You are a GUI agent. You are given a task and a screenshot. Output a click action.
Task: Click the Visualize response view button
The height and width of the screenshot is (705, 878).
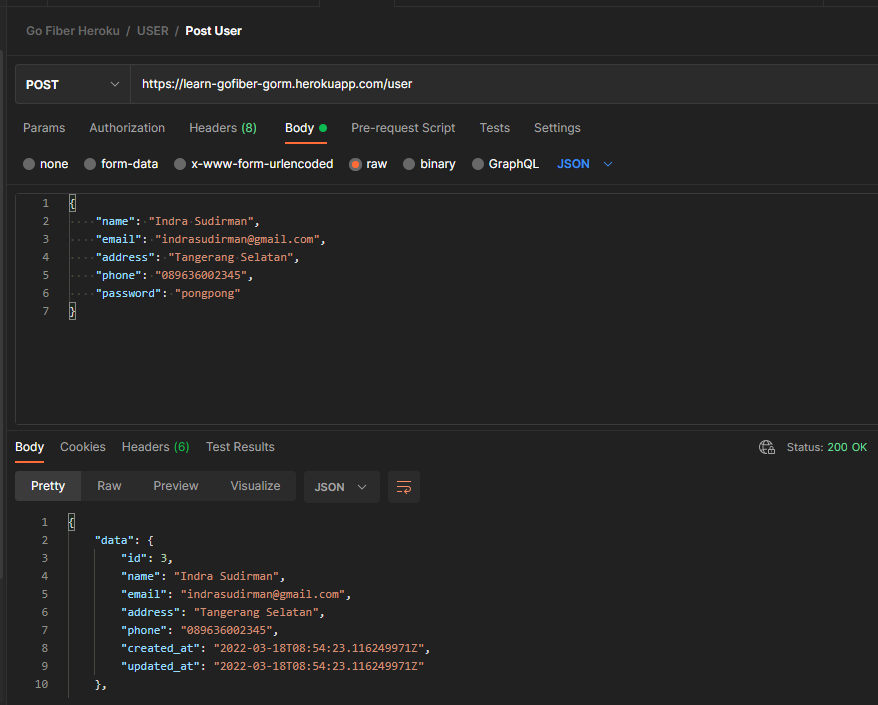(255, 486)
